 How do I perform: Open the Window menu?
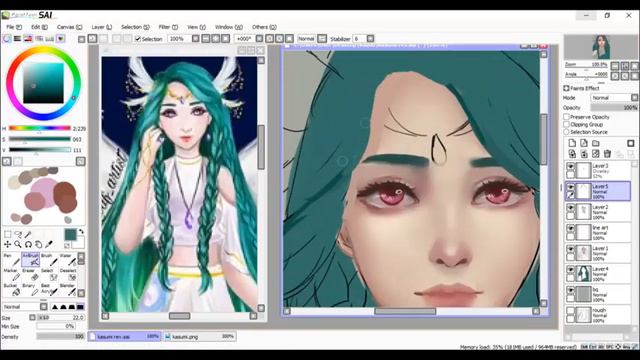pos(229,27)
